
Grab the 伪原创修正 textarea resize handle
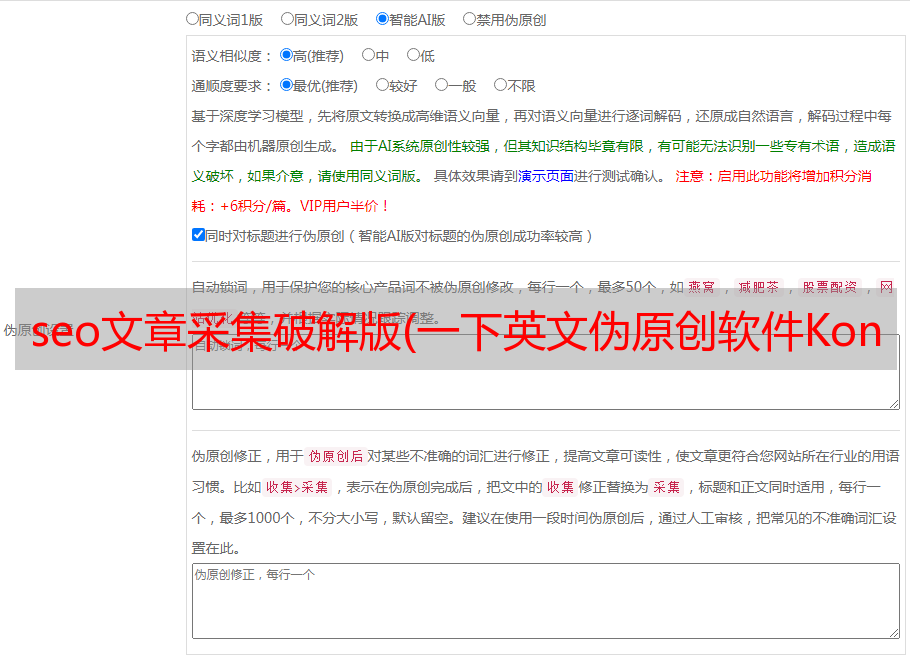[x=894, y=634]
